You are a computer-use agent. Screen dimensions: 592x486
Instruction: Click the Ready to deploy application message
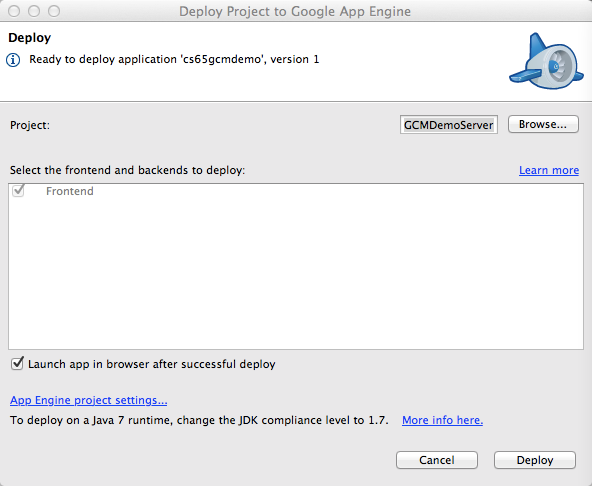click(x=174, y=59)
